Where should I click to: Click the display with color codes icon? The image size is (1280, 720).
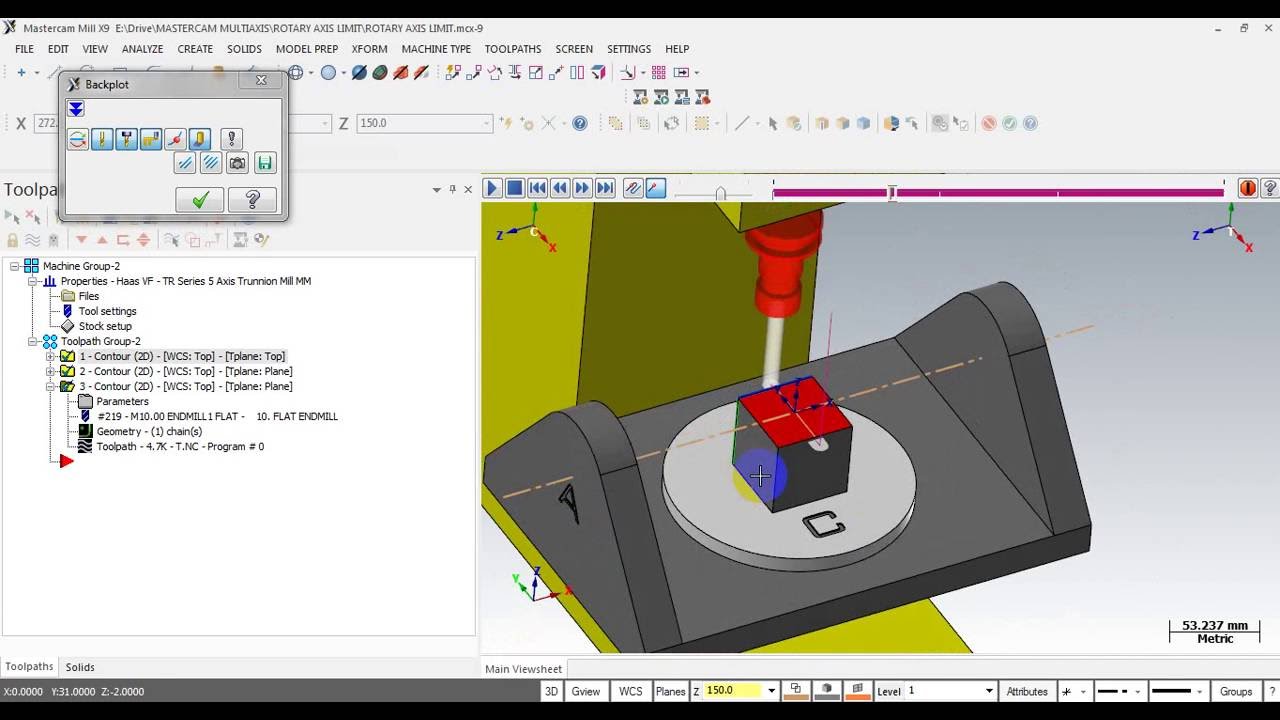point(78,139)
